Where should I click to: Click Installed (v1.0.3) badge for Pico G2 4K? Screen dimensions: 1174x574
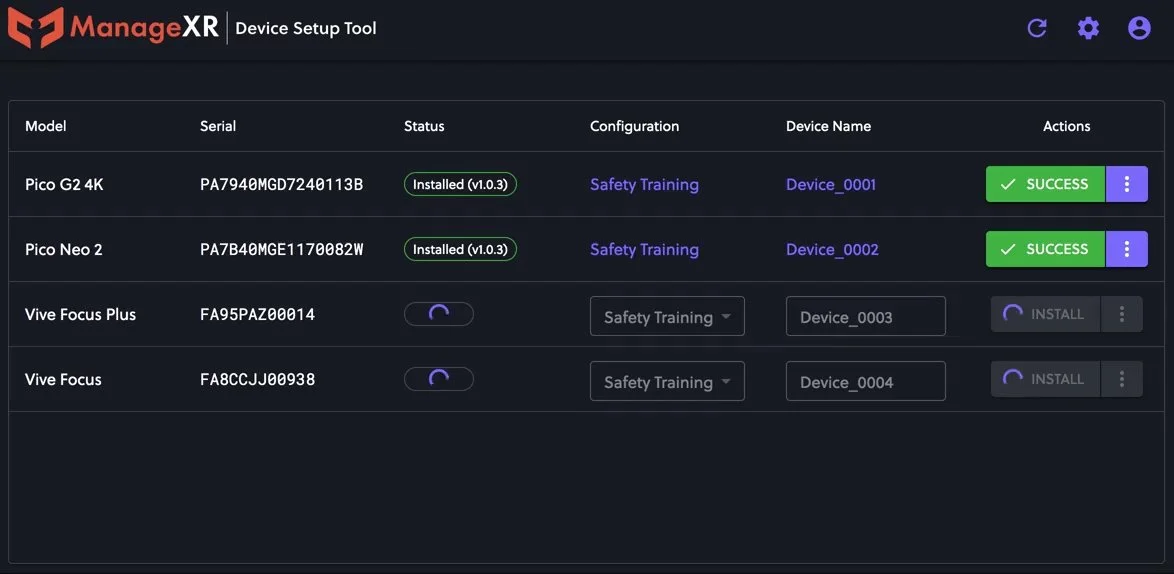tap(460, 184)
